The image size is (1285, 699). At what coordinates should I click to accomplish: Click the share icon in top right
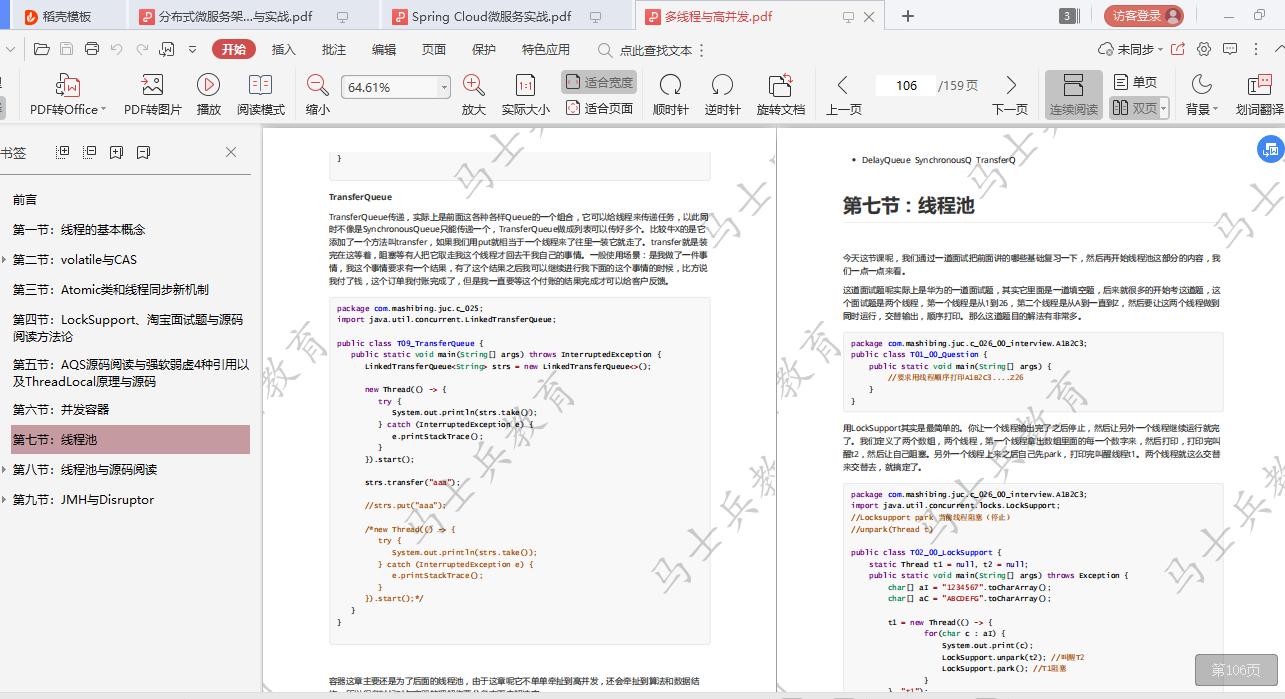[1178, 49]
